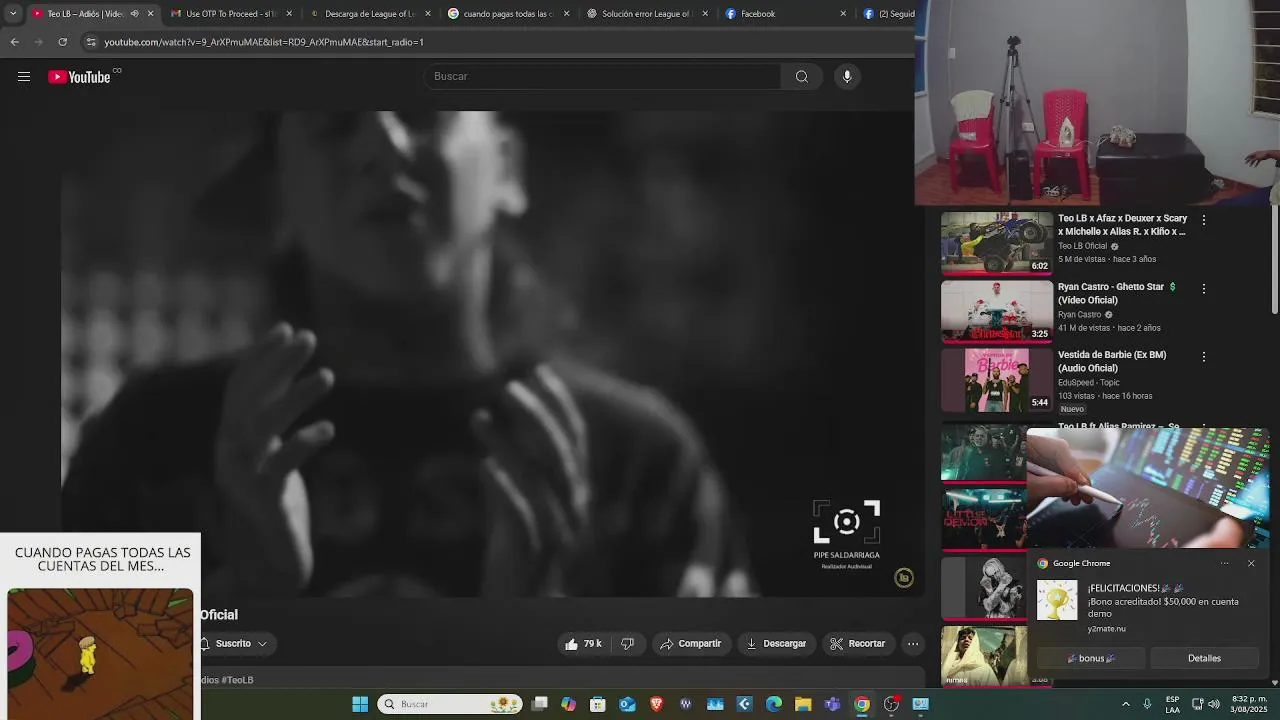
Task: Click the Windows taskbar Buscar search box
Action: 450,704
